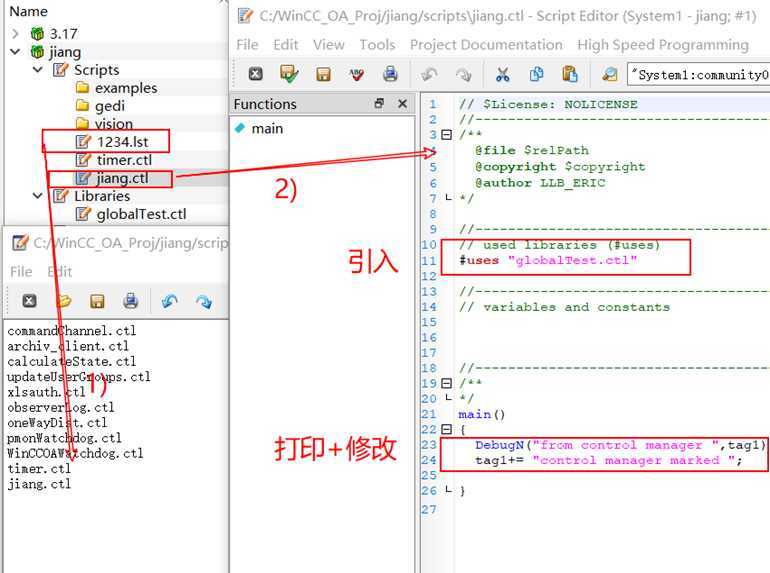Click the DebugN code line 23
770x573 pixels.
tap(620, 445)
